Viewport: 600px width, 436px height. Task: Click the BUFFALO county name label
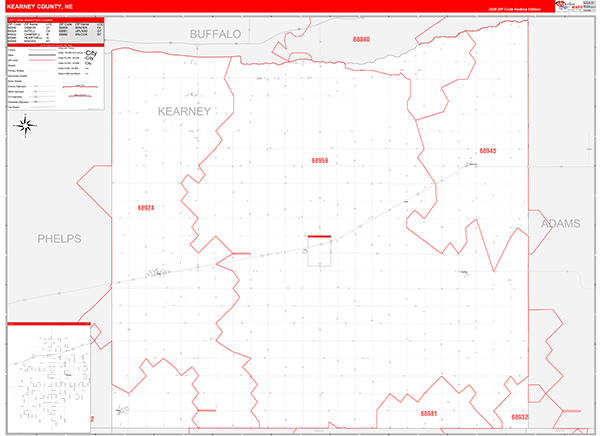click(x=215, y=34)
